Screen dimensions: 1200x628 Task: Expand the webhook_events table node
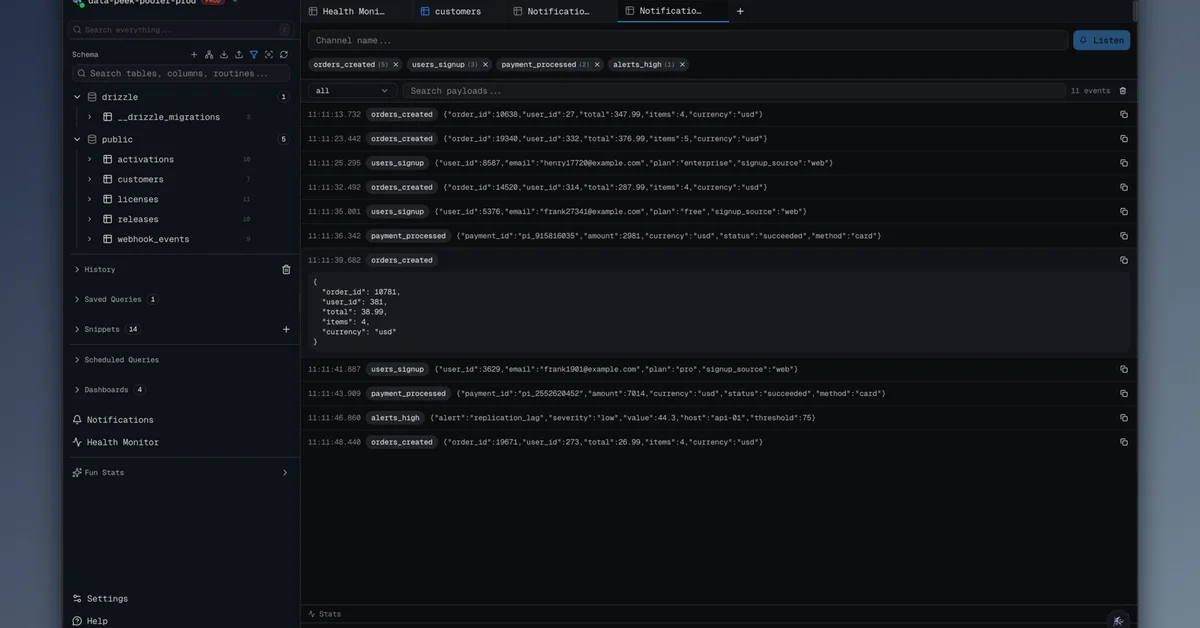click(89, 239)
